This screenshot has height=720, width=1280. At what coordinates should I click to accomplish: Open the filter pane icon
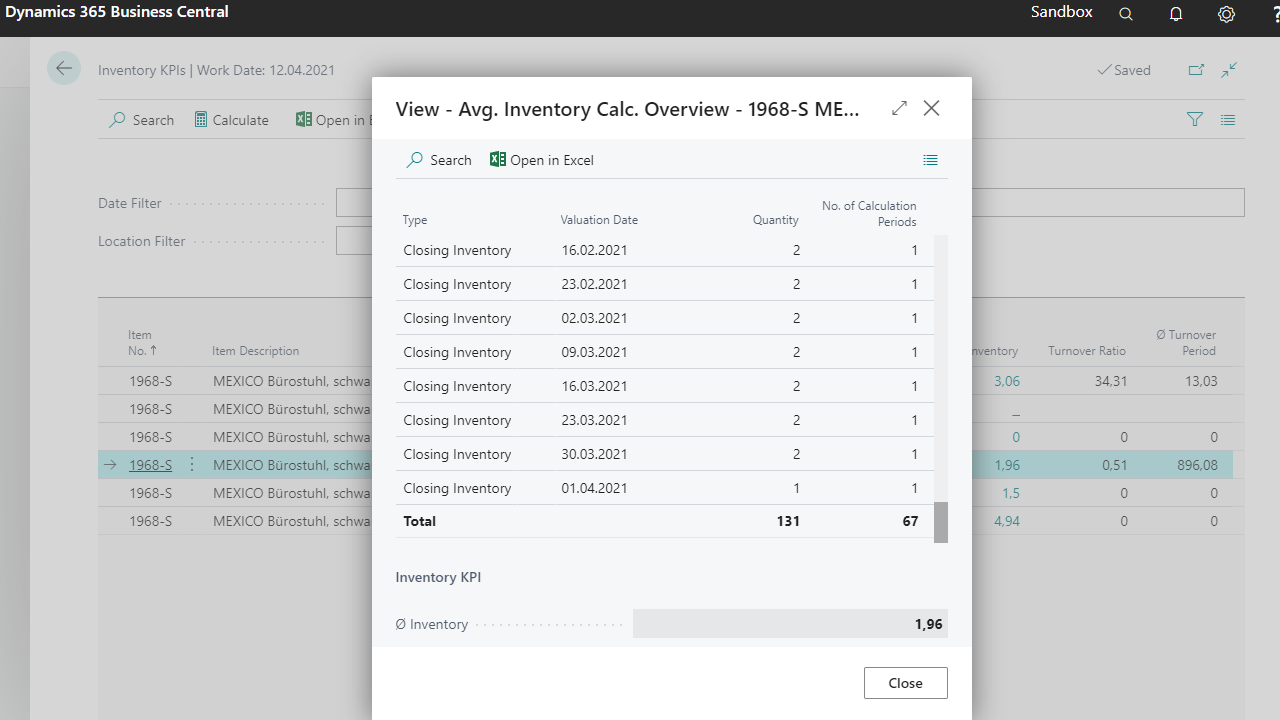[x=1194, y=120]
